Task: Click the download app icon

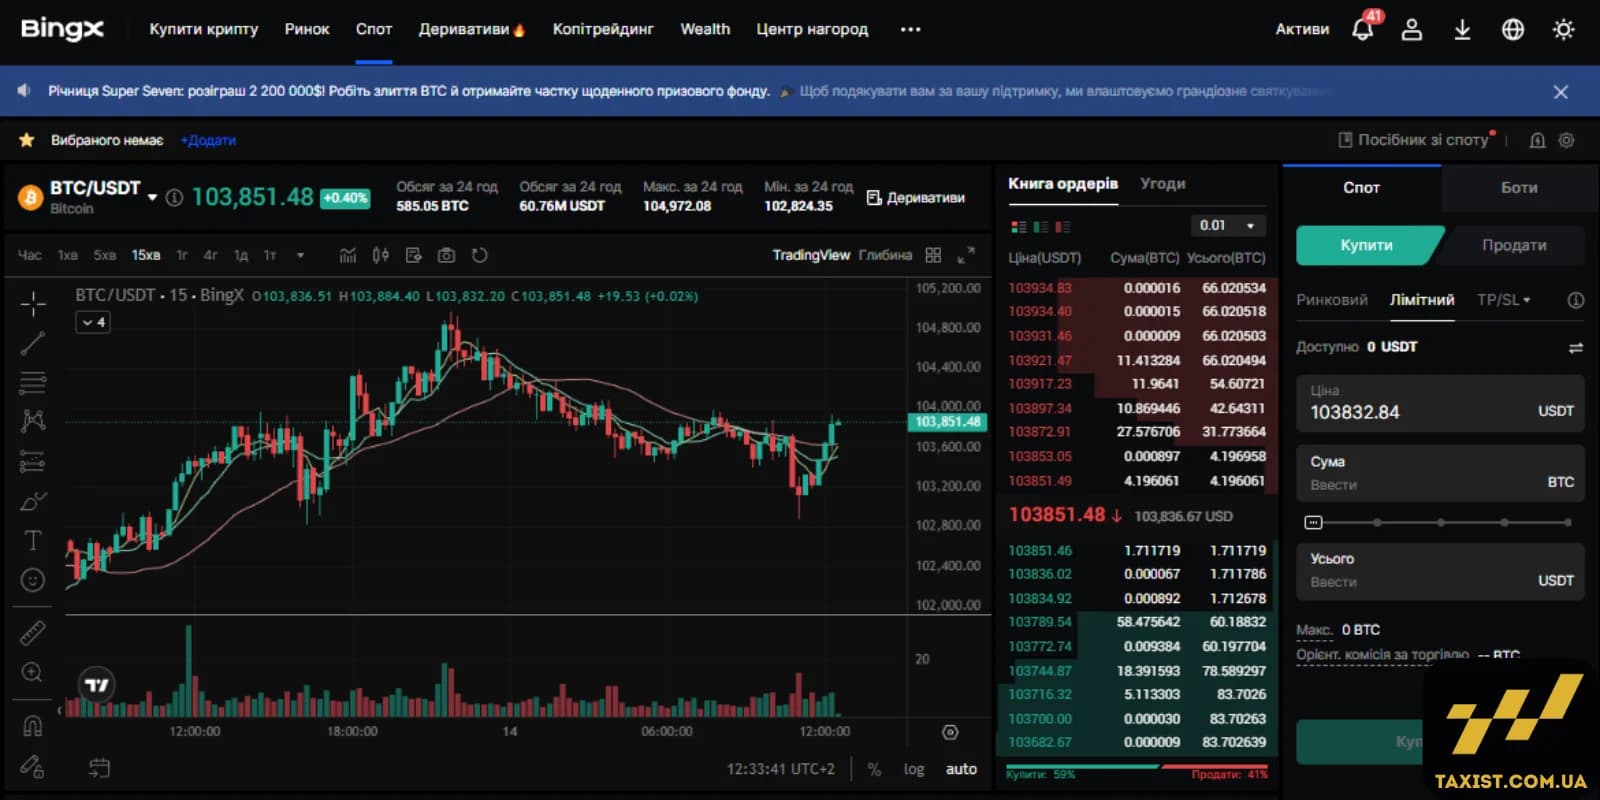Action: (1462, 29)
